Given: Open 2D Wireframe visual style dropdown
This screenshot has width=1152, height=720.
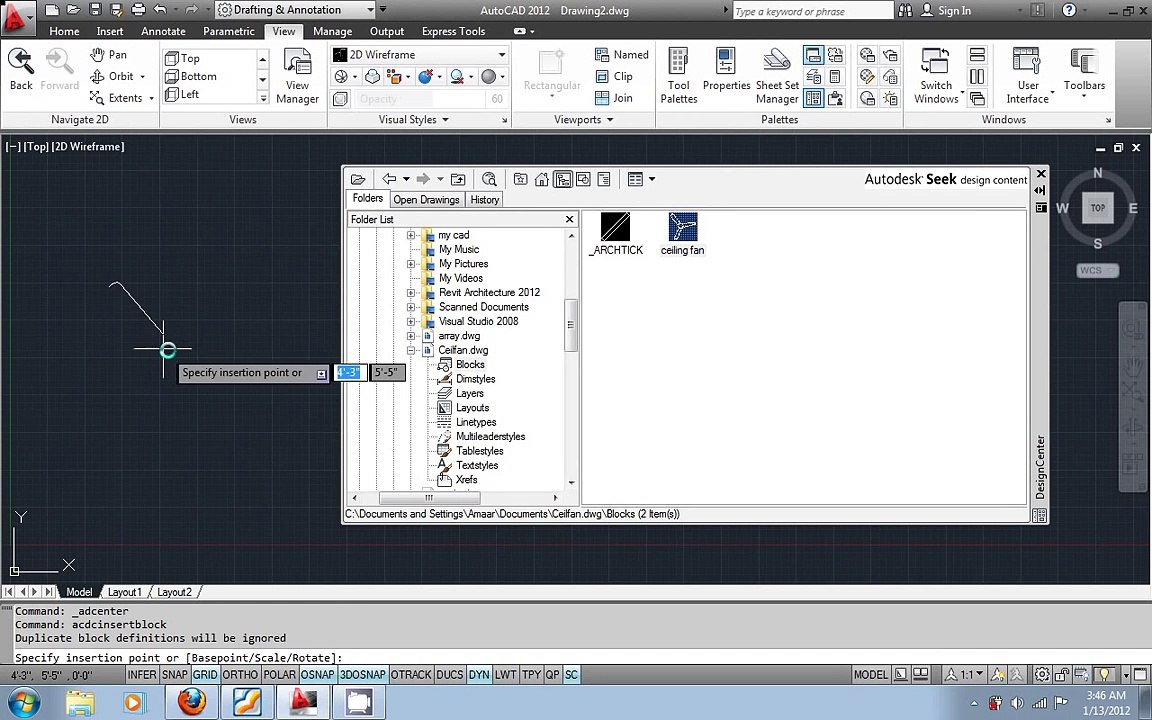Looking at the screenshot, I should [x=420, y=54].
